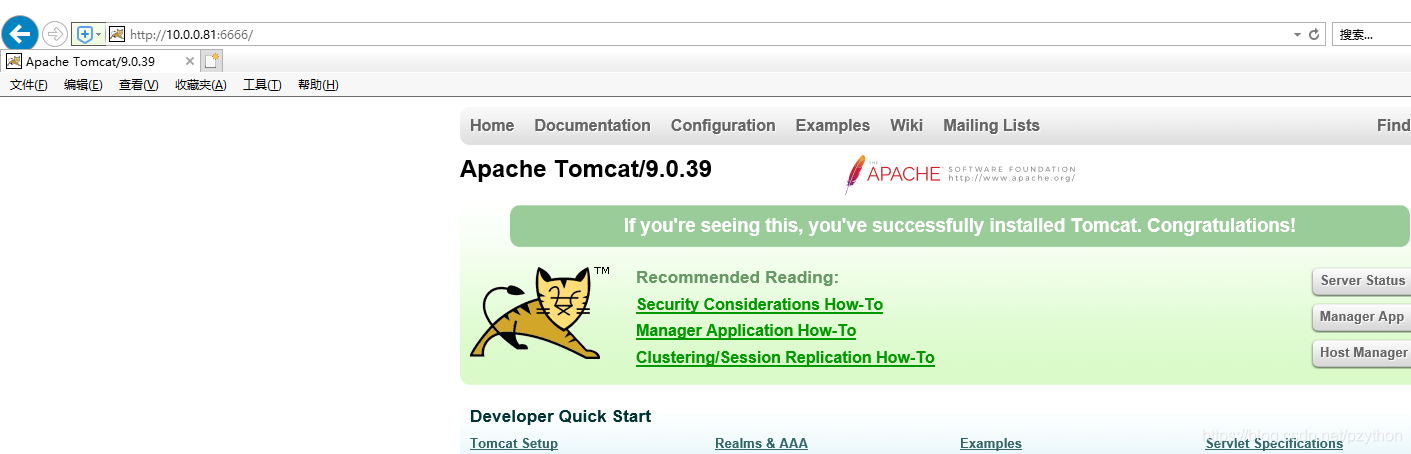
Task: Open the Servlet Specifications link
Action: coord(1274,443)
